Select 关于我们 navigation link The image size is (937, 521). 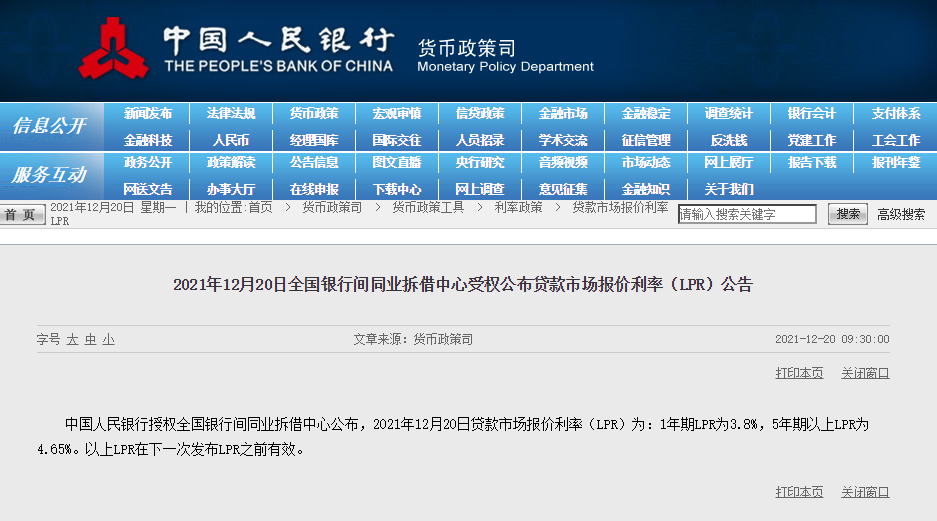click(x=729, y=189)
